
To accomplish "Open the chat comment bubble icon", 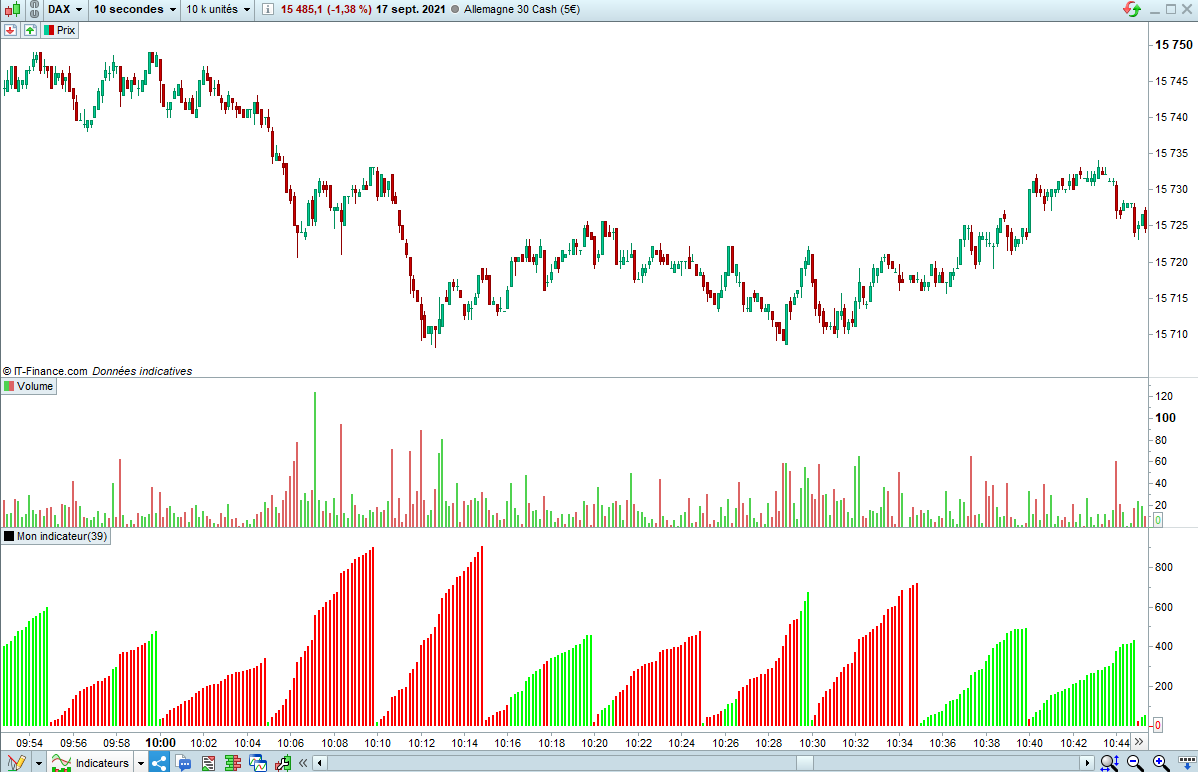I will click(183, 762).
